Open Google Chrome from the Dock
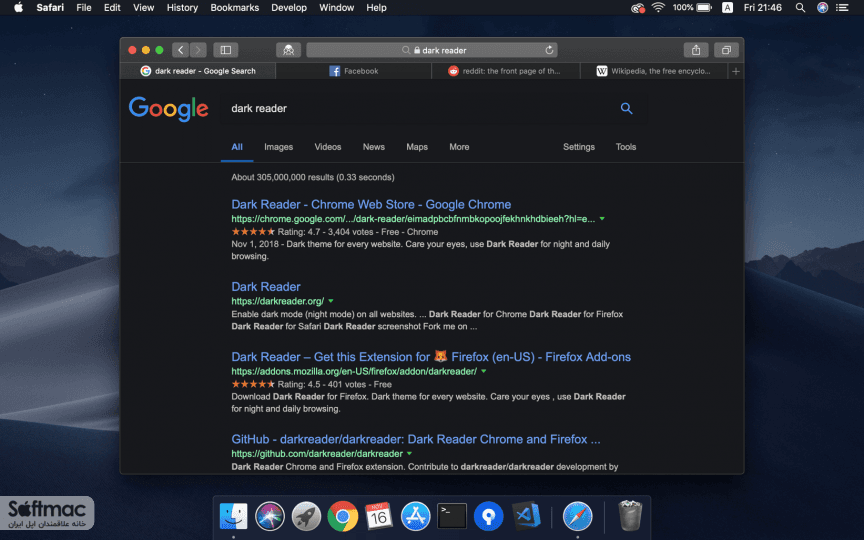The image size is (864, 540). click(342, 516)
